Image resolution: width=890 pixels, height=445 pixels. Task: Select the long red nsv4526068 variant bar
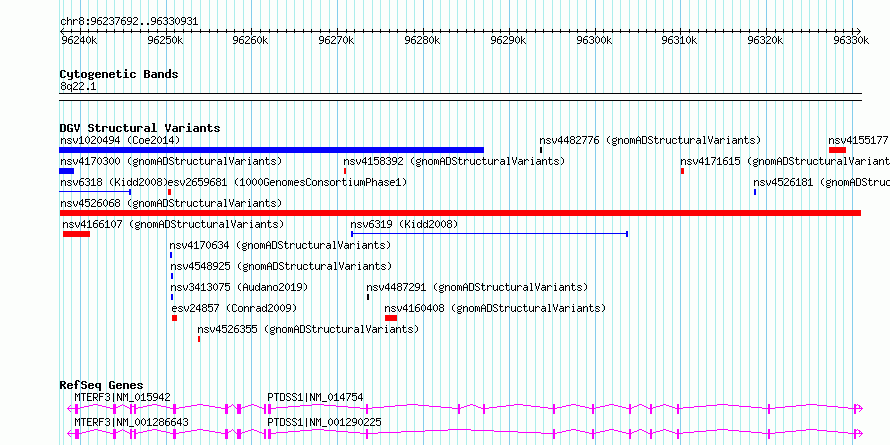(x=460, y=213)
